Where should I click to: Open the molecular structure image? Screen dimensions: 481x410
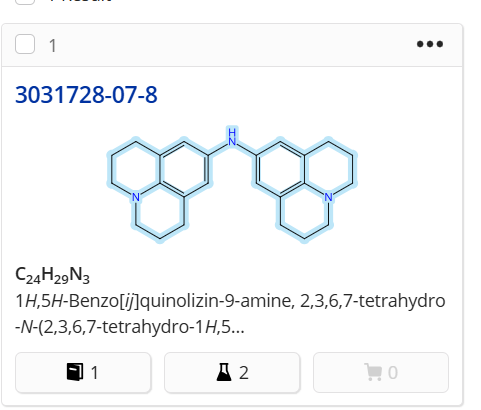pyautogui.click(x=232, y=185)
